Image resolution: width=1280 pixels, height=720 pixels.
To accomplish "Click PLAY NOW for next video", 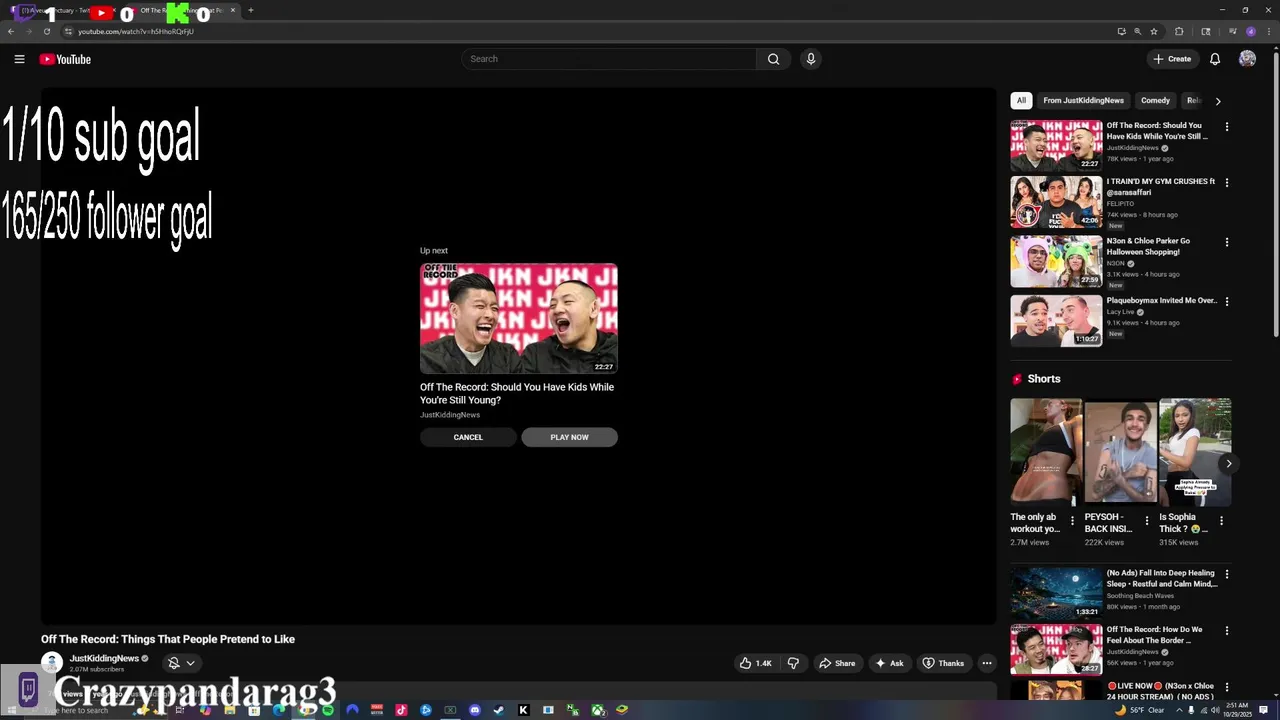I will point(569,437).
